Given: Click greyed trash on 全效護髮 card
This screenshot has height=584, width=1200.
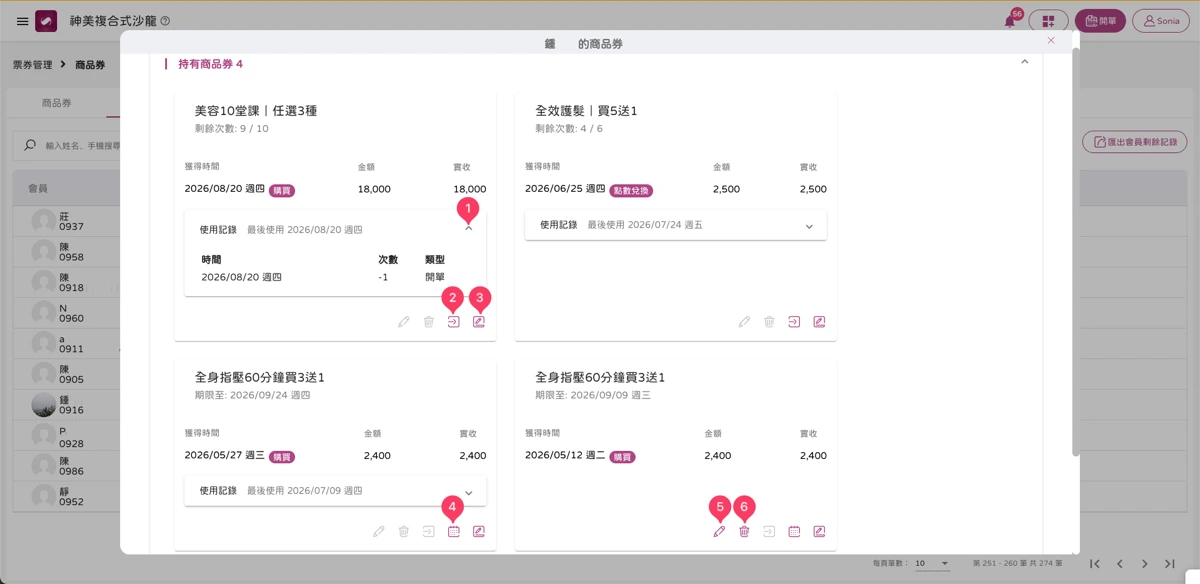Looking at the screenshot, I should tap(769, 322).
